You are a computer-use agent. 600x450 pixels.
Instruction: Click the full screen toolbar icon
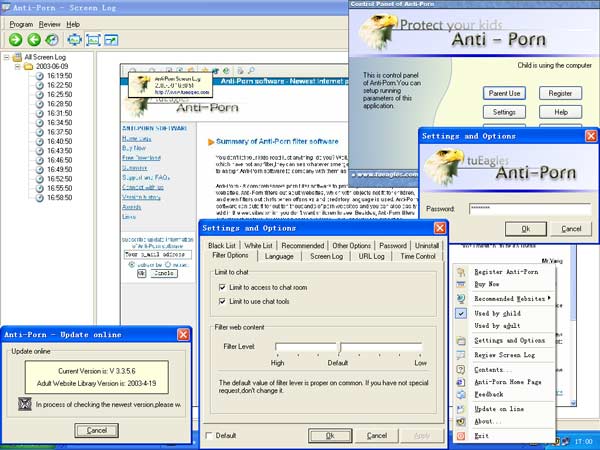point(111,39)
